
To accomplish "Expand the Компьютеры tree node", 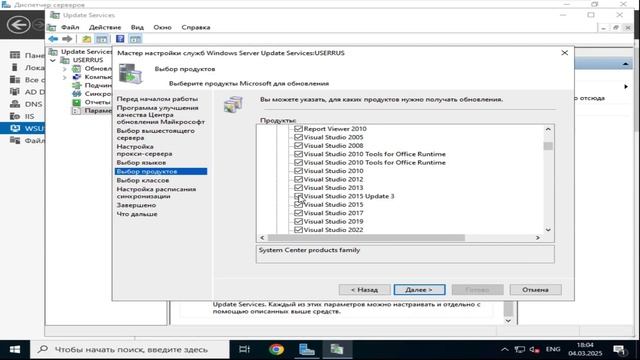I will point(64,77).
